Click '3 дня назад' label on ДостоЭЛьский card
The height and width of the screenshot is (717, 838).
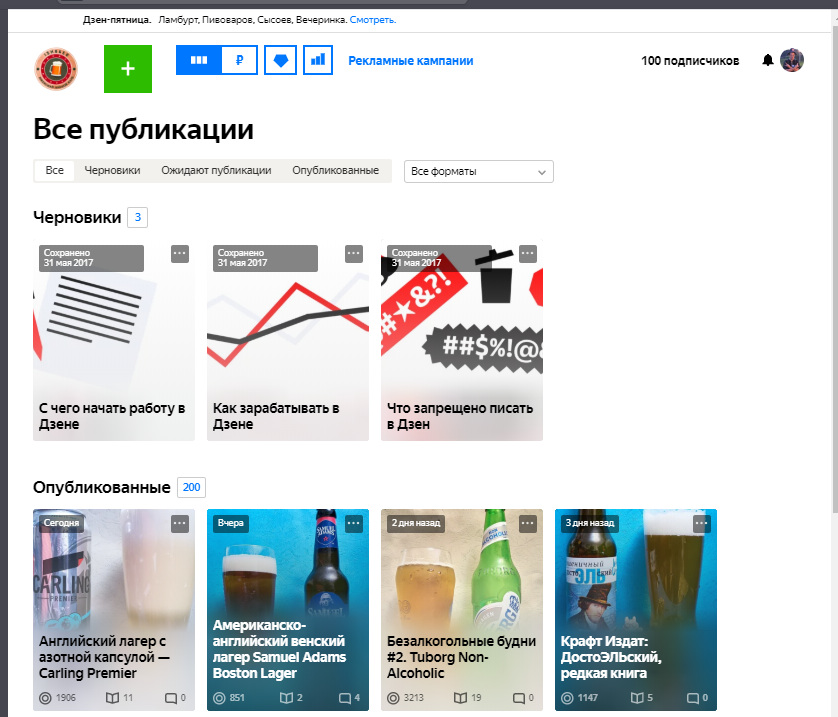pyautogui.click(x=590, y=523)
